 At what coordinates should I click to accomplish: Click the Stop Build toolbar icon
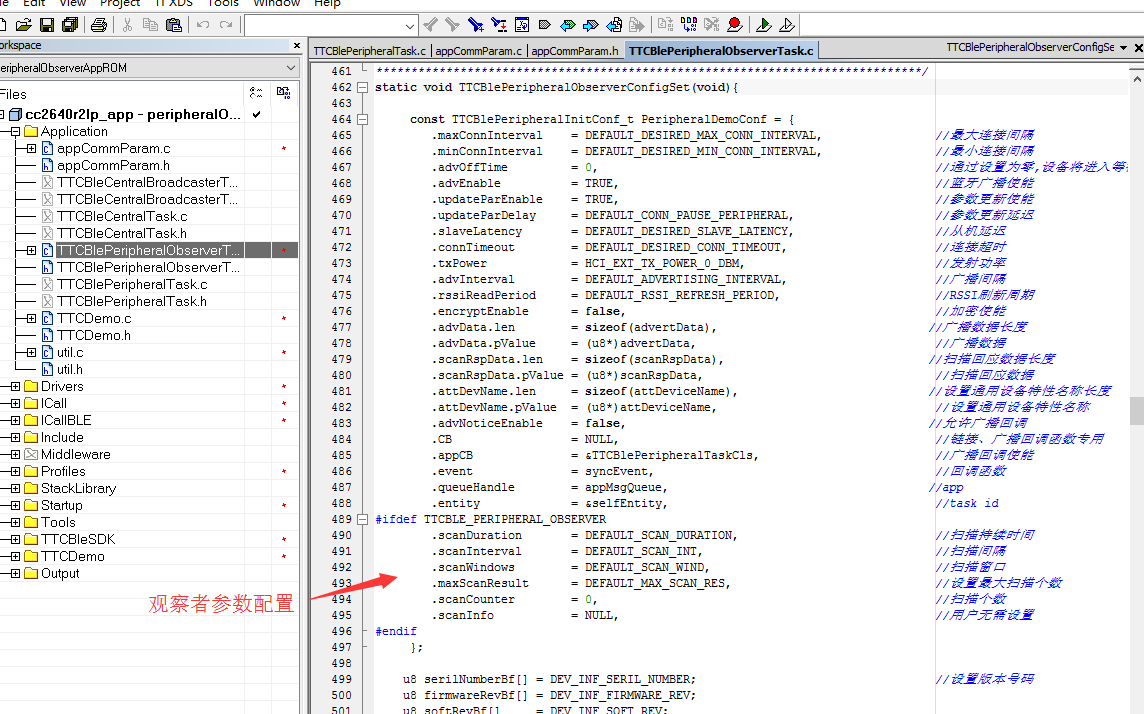(712, 26)
